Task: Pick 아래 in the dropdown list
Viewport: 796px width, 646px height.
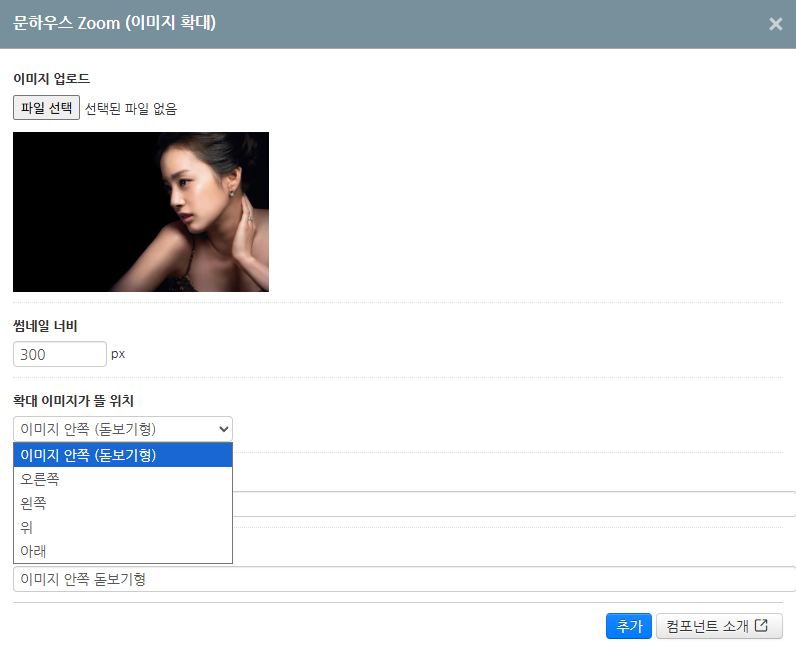Action: point(123,551)
